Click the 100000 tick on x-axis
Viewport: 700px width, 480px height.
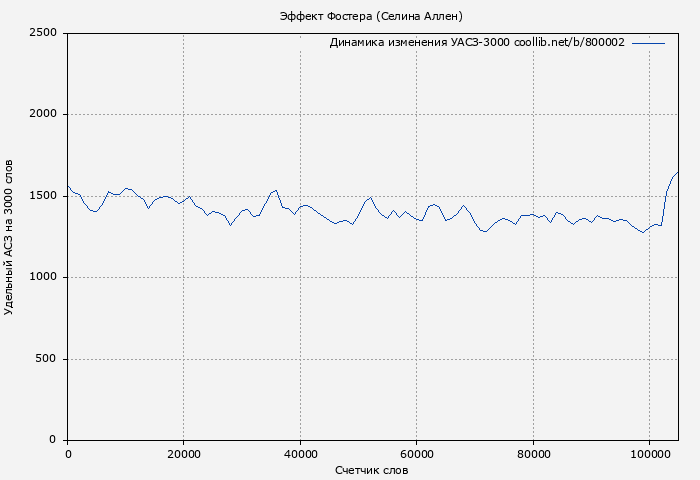coord(649,454)
